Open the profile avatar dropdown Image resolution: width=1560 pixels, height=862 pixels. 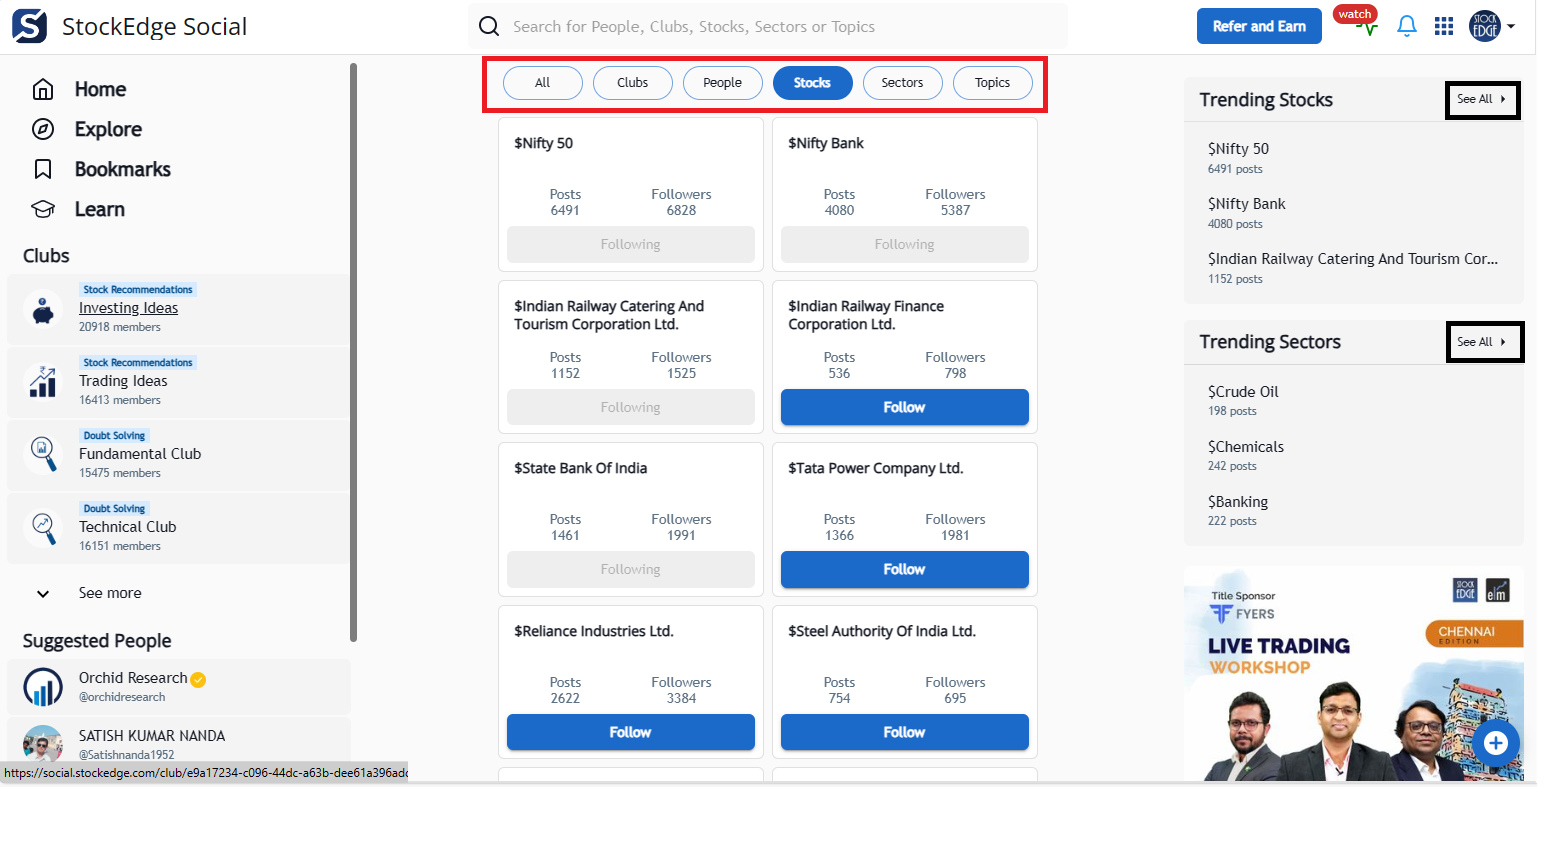[1491, 26]
